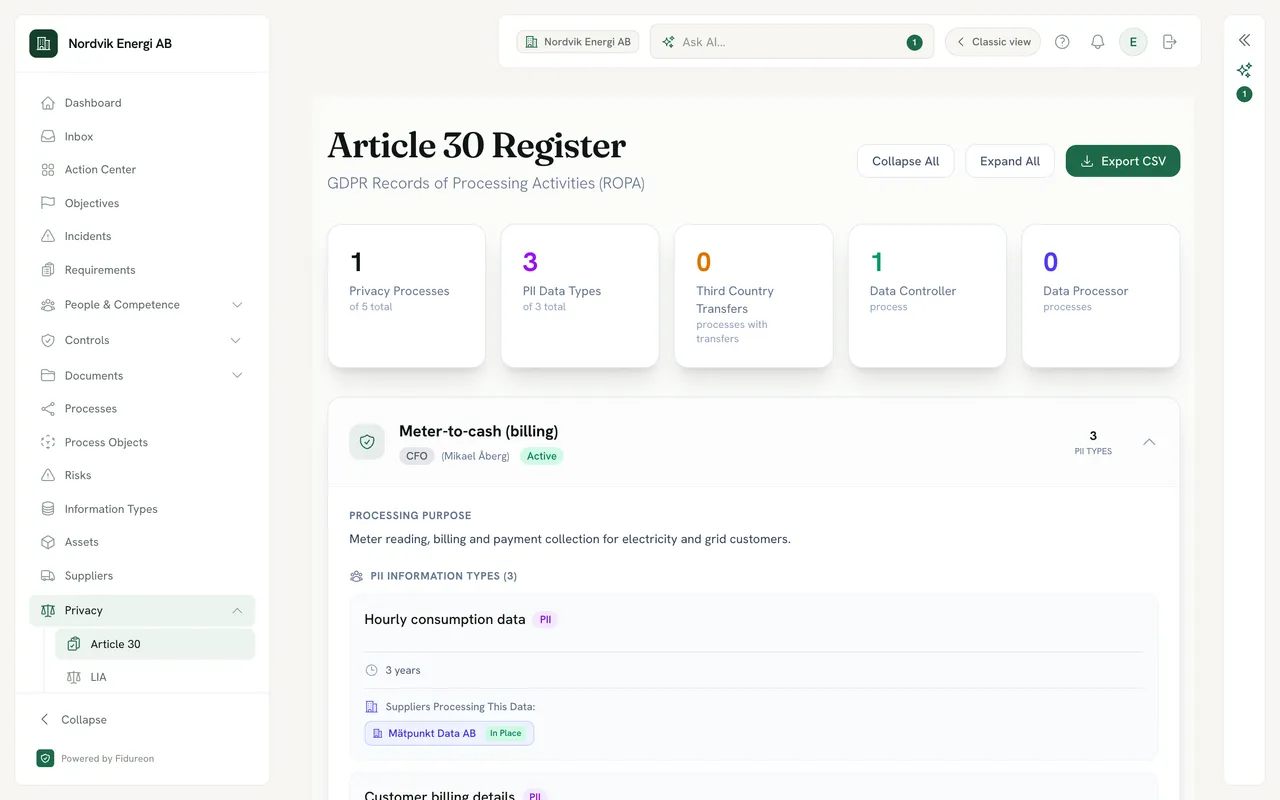Expand People & Competence menu
The image size is (1280, 800).
click(x=142, y=305)
